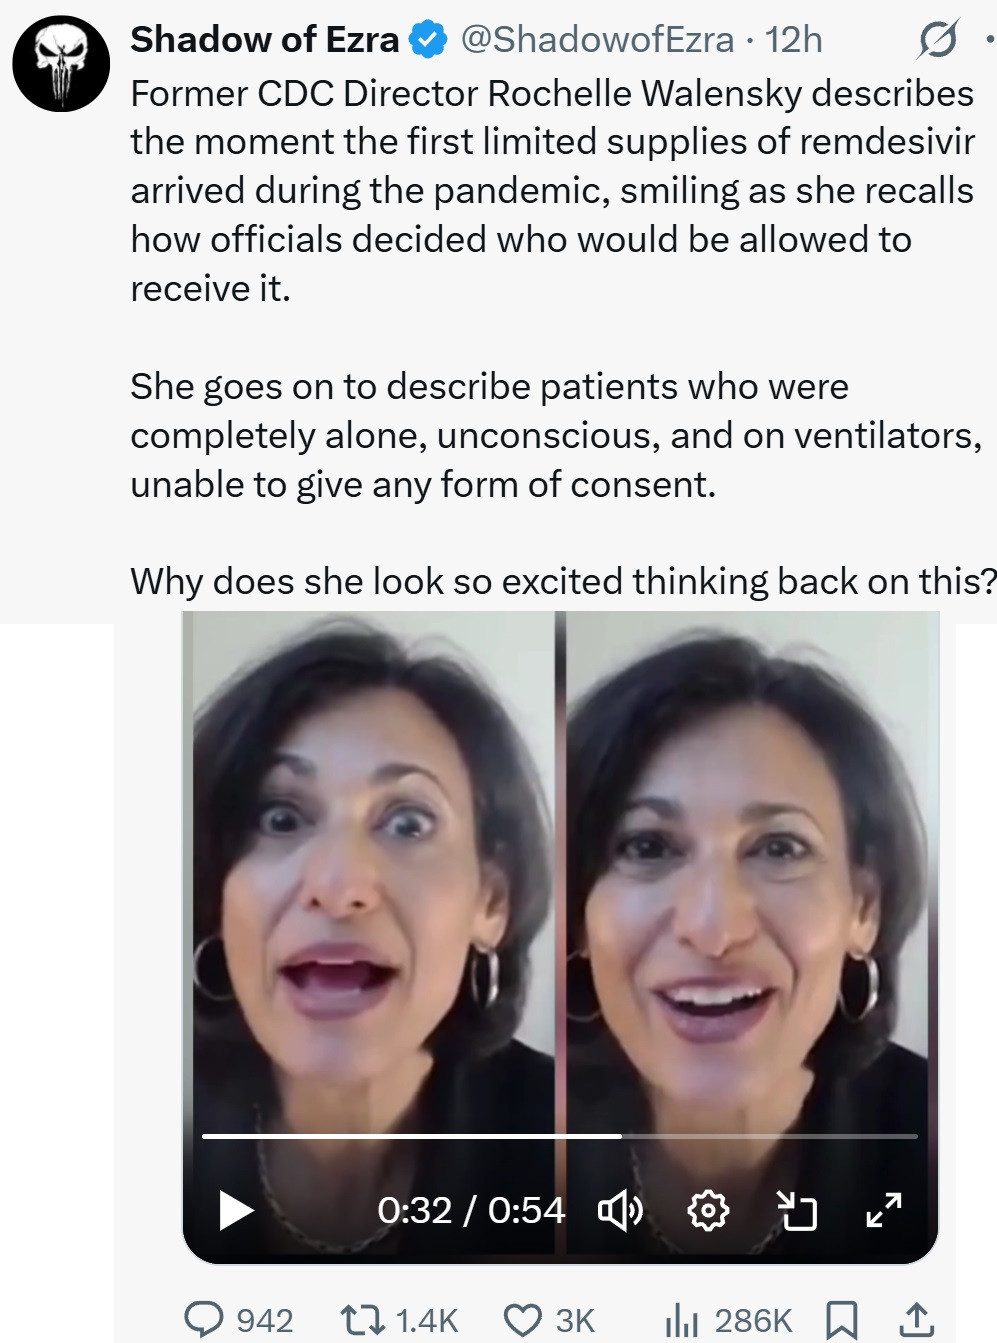Toggle picture-in-picture mode icon
This screenshot has width=997, height=1343.
point(797,1211)
